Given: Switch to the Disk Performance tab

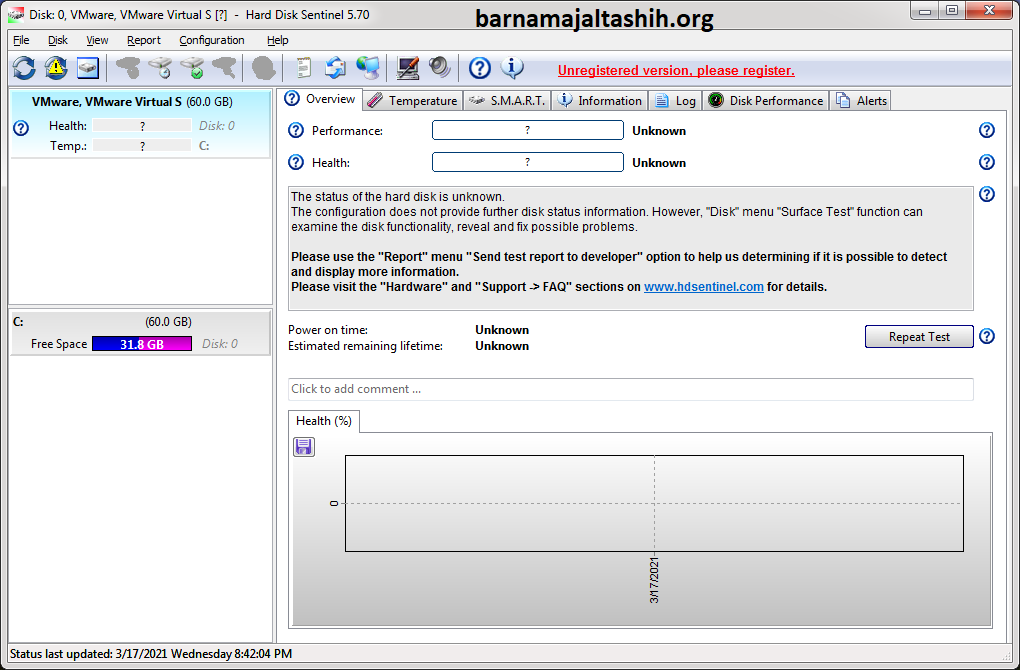Looking at the screenshot, I should coord(766,101).
